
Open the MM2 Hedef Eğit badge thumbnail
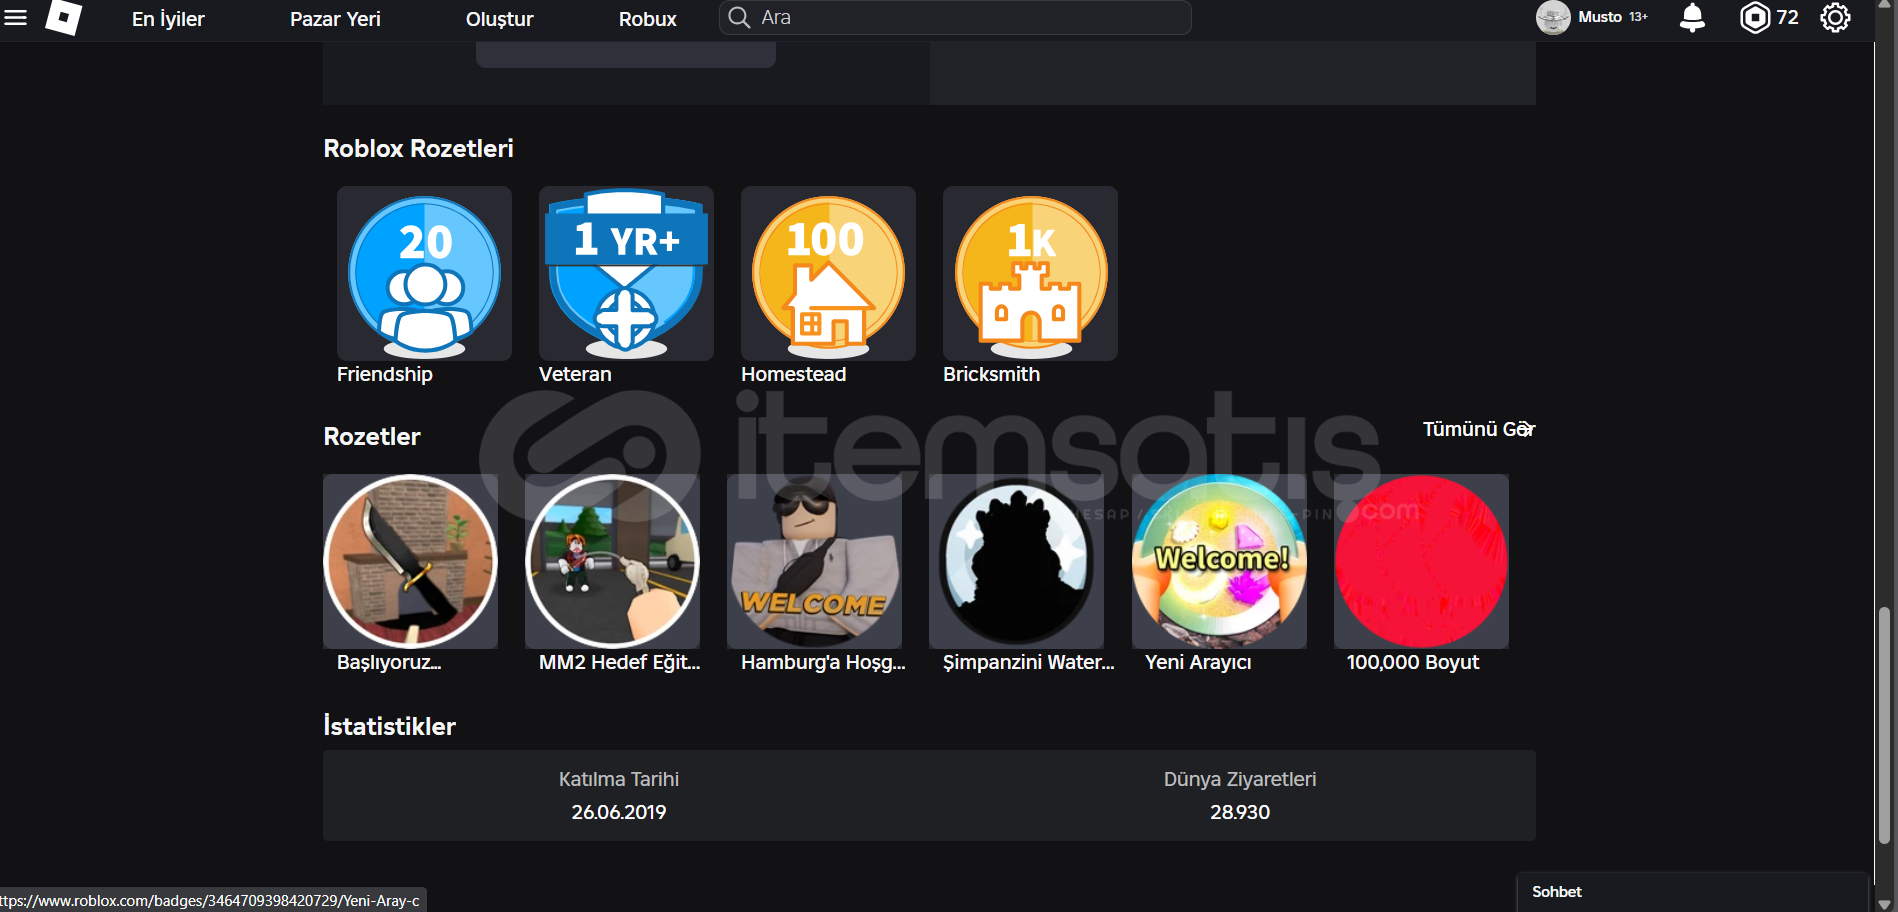pos(612,561)
